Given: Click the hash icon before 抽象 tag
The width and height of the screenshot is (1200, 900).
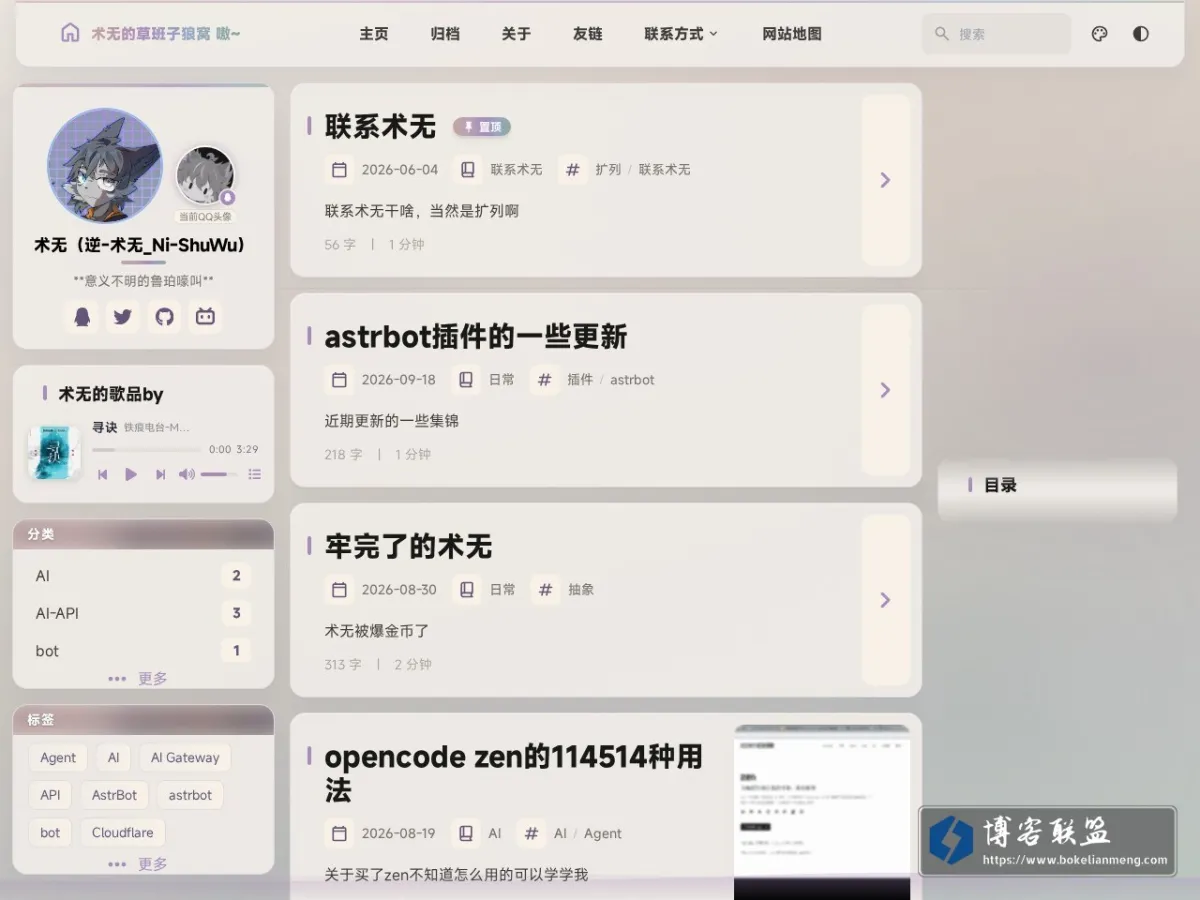Looking at the screenshot, I should 545,590.
